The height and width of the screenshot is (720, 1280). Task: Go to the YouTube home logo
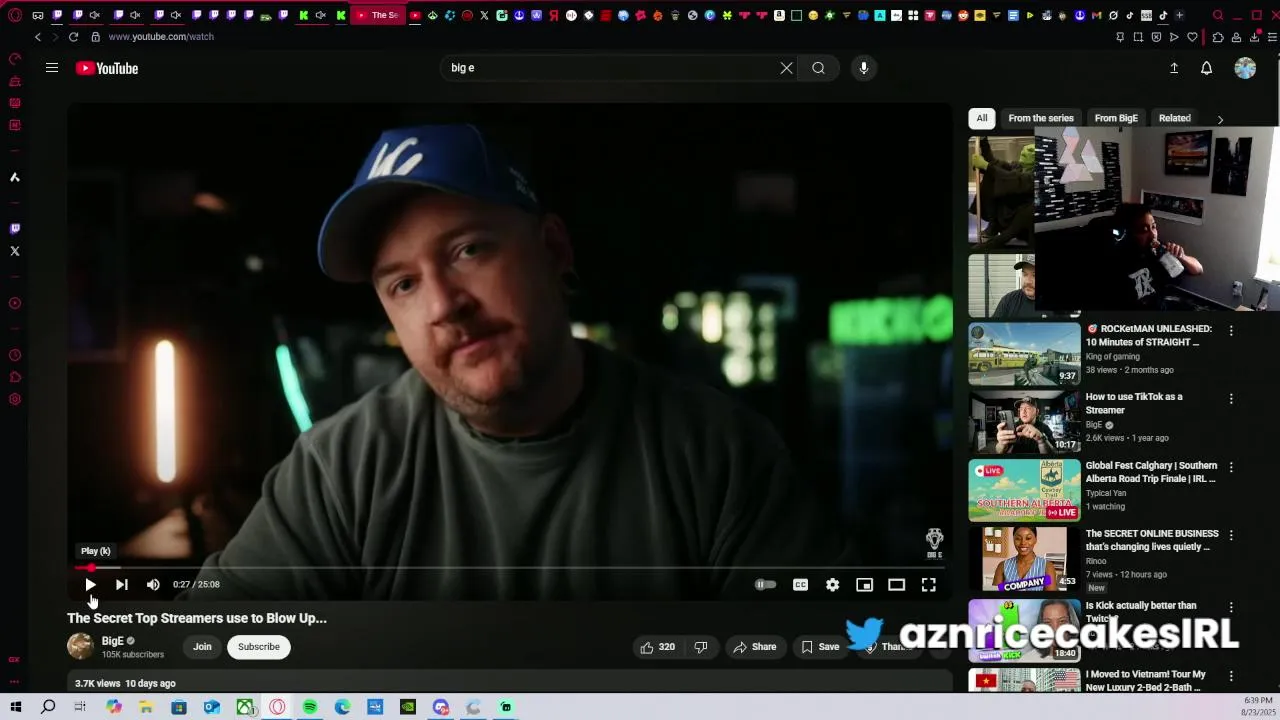[x=107, y=68]
